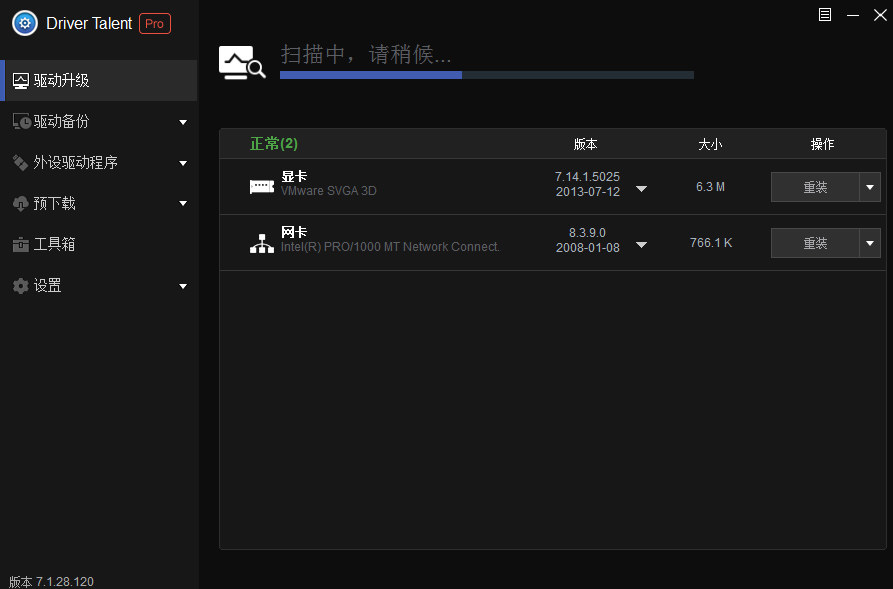Click the 2013-07-12 driver date

(588, 191)
